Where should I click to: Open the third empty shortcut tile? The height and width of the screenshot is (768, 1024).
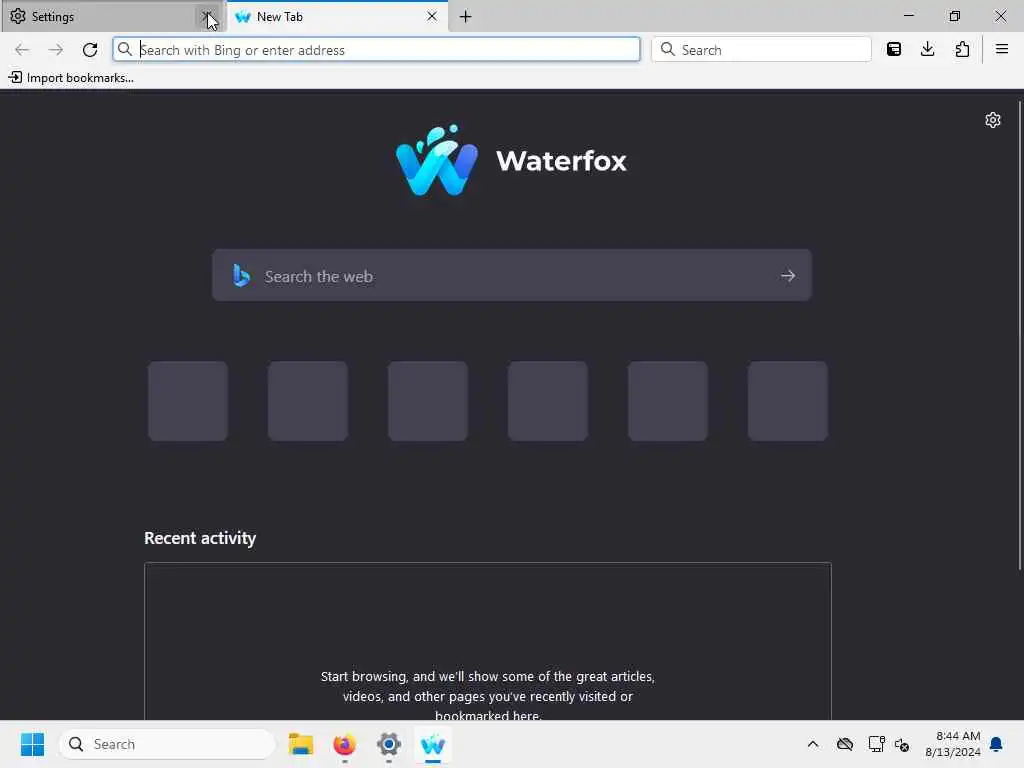point(428,401)
